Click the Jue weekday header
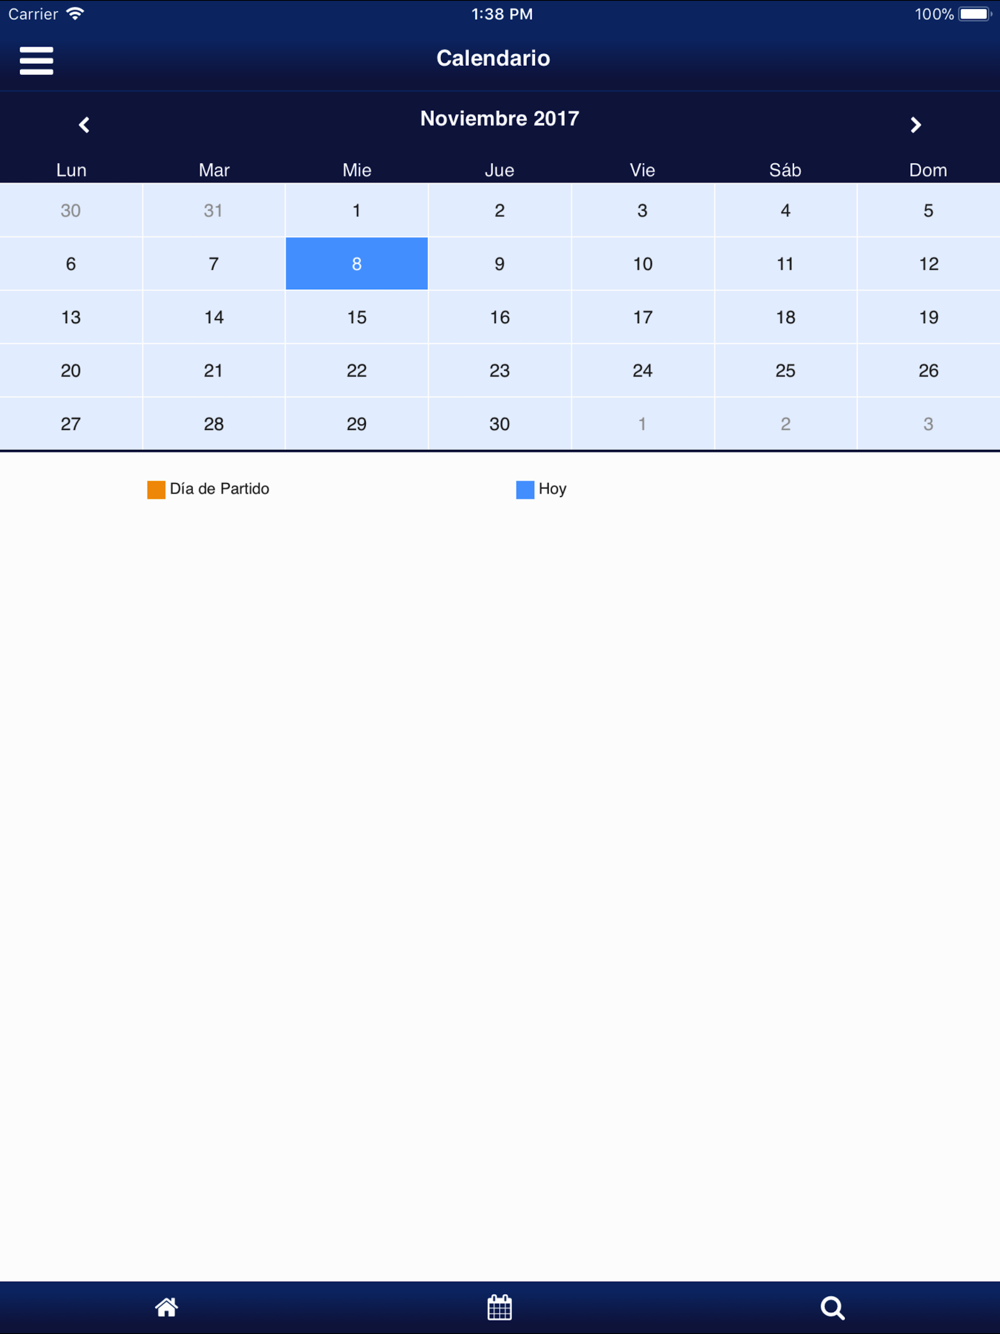1000x1334 pixels. point(500,170)
